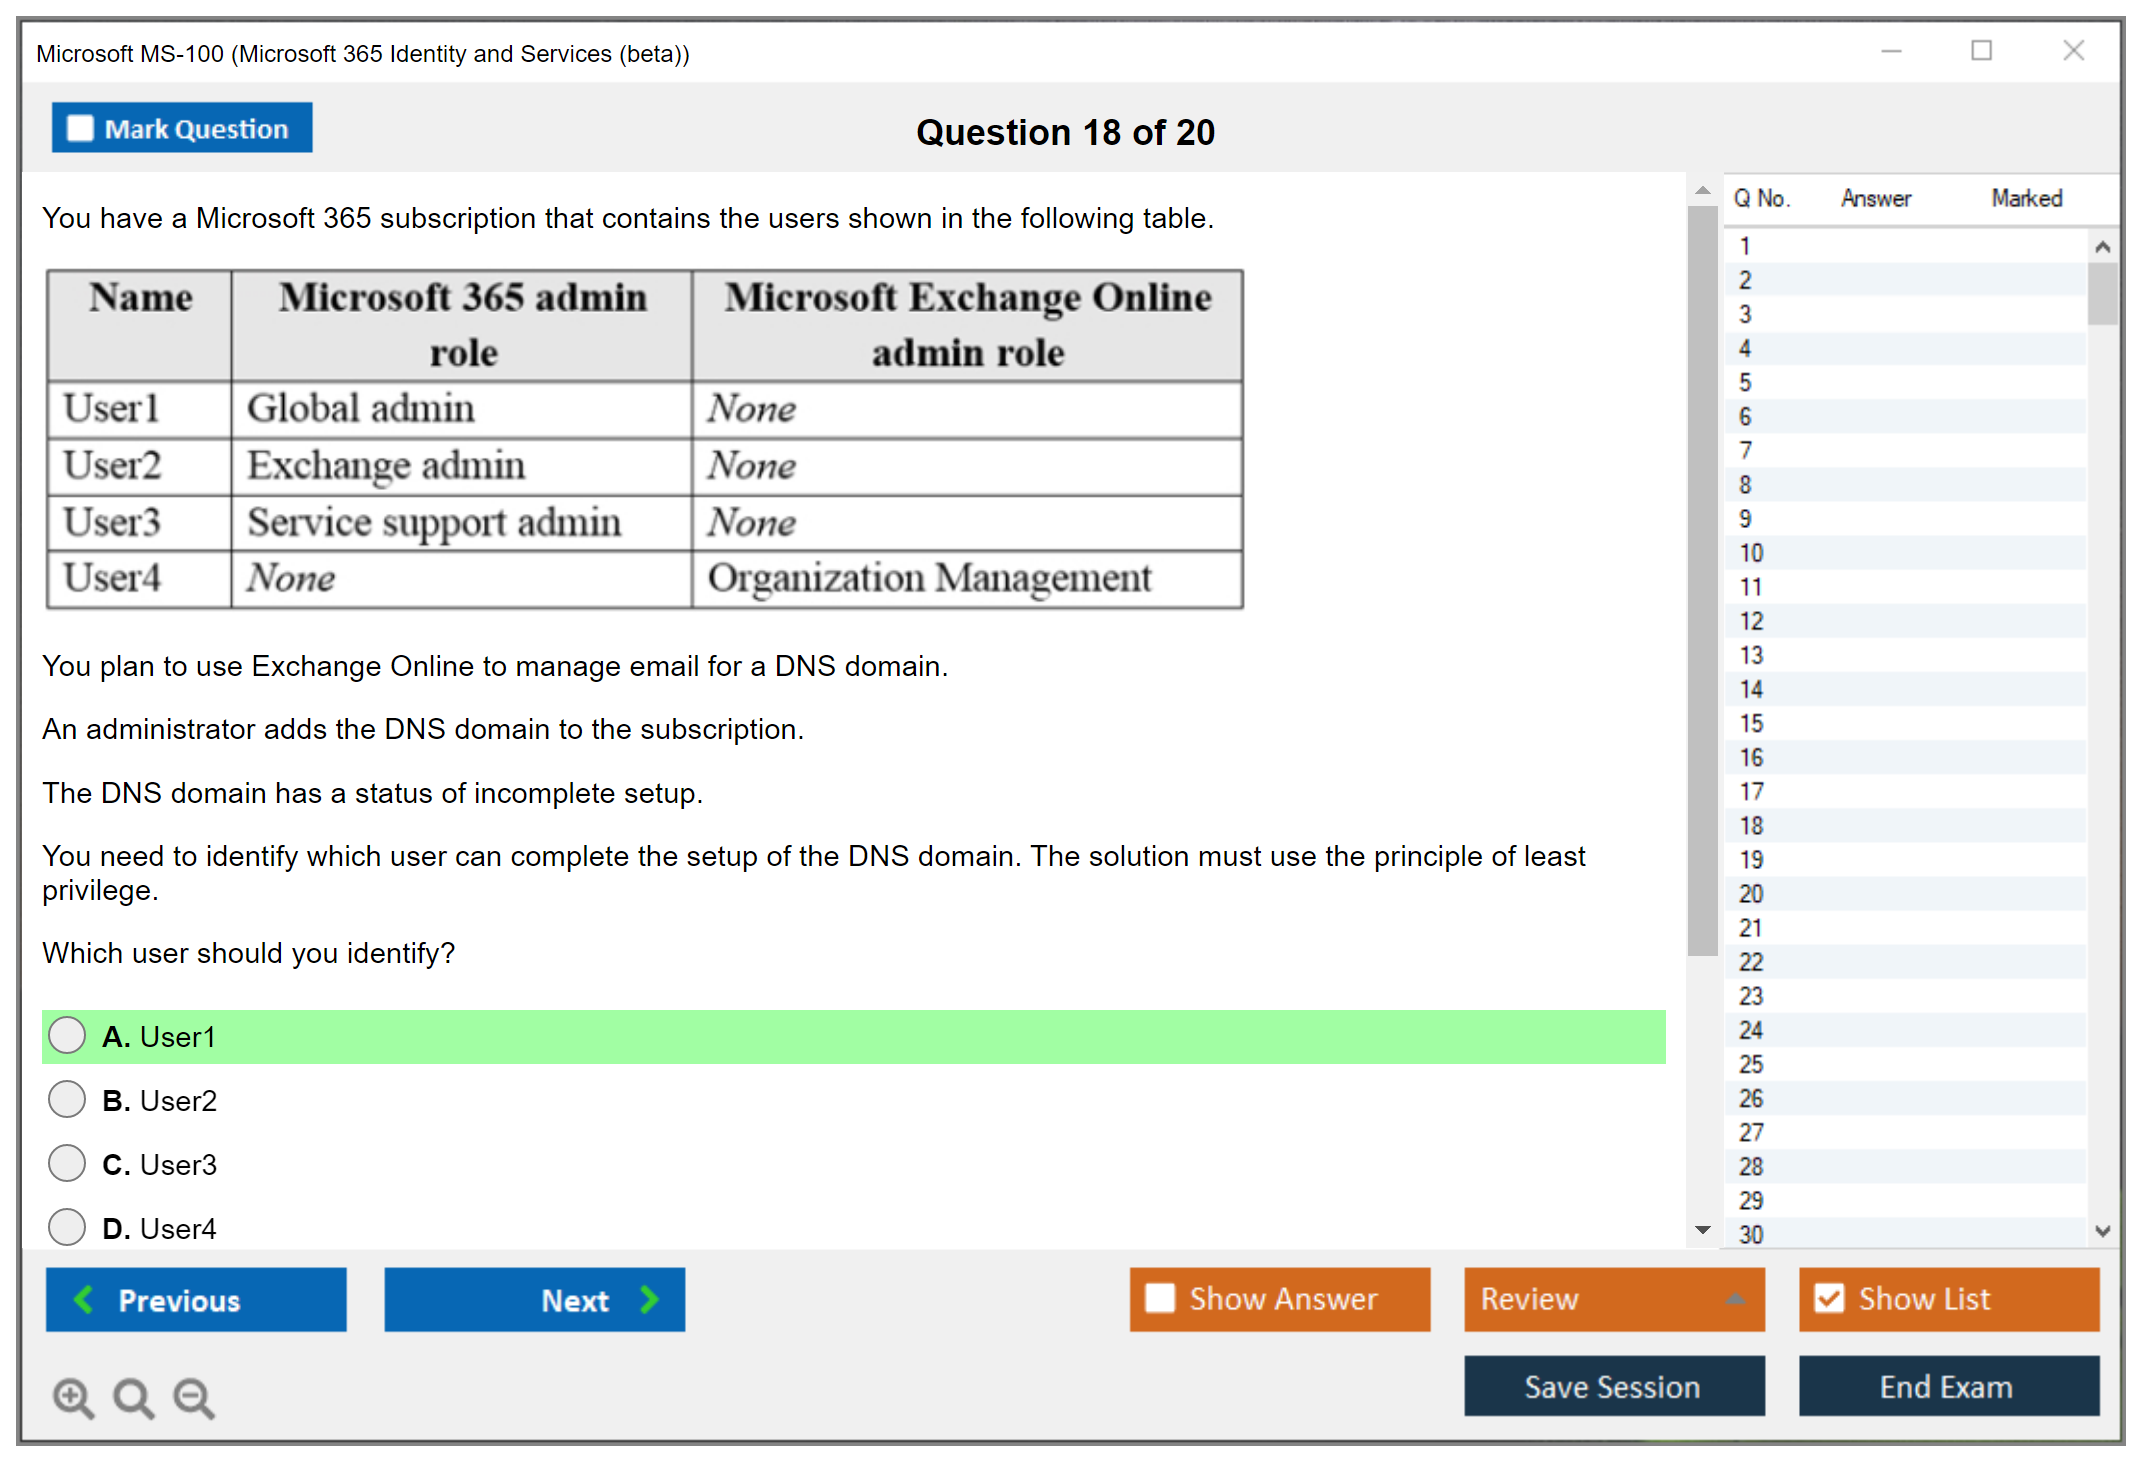
Task: Choose answer D. User4 radio button
Action: [x=67, y=1228]
